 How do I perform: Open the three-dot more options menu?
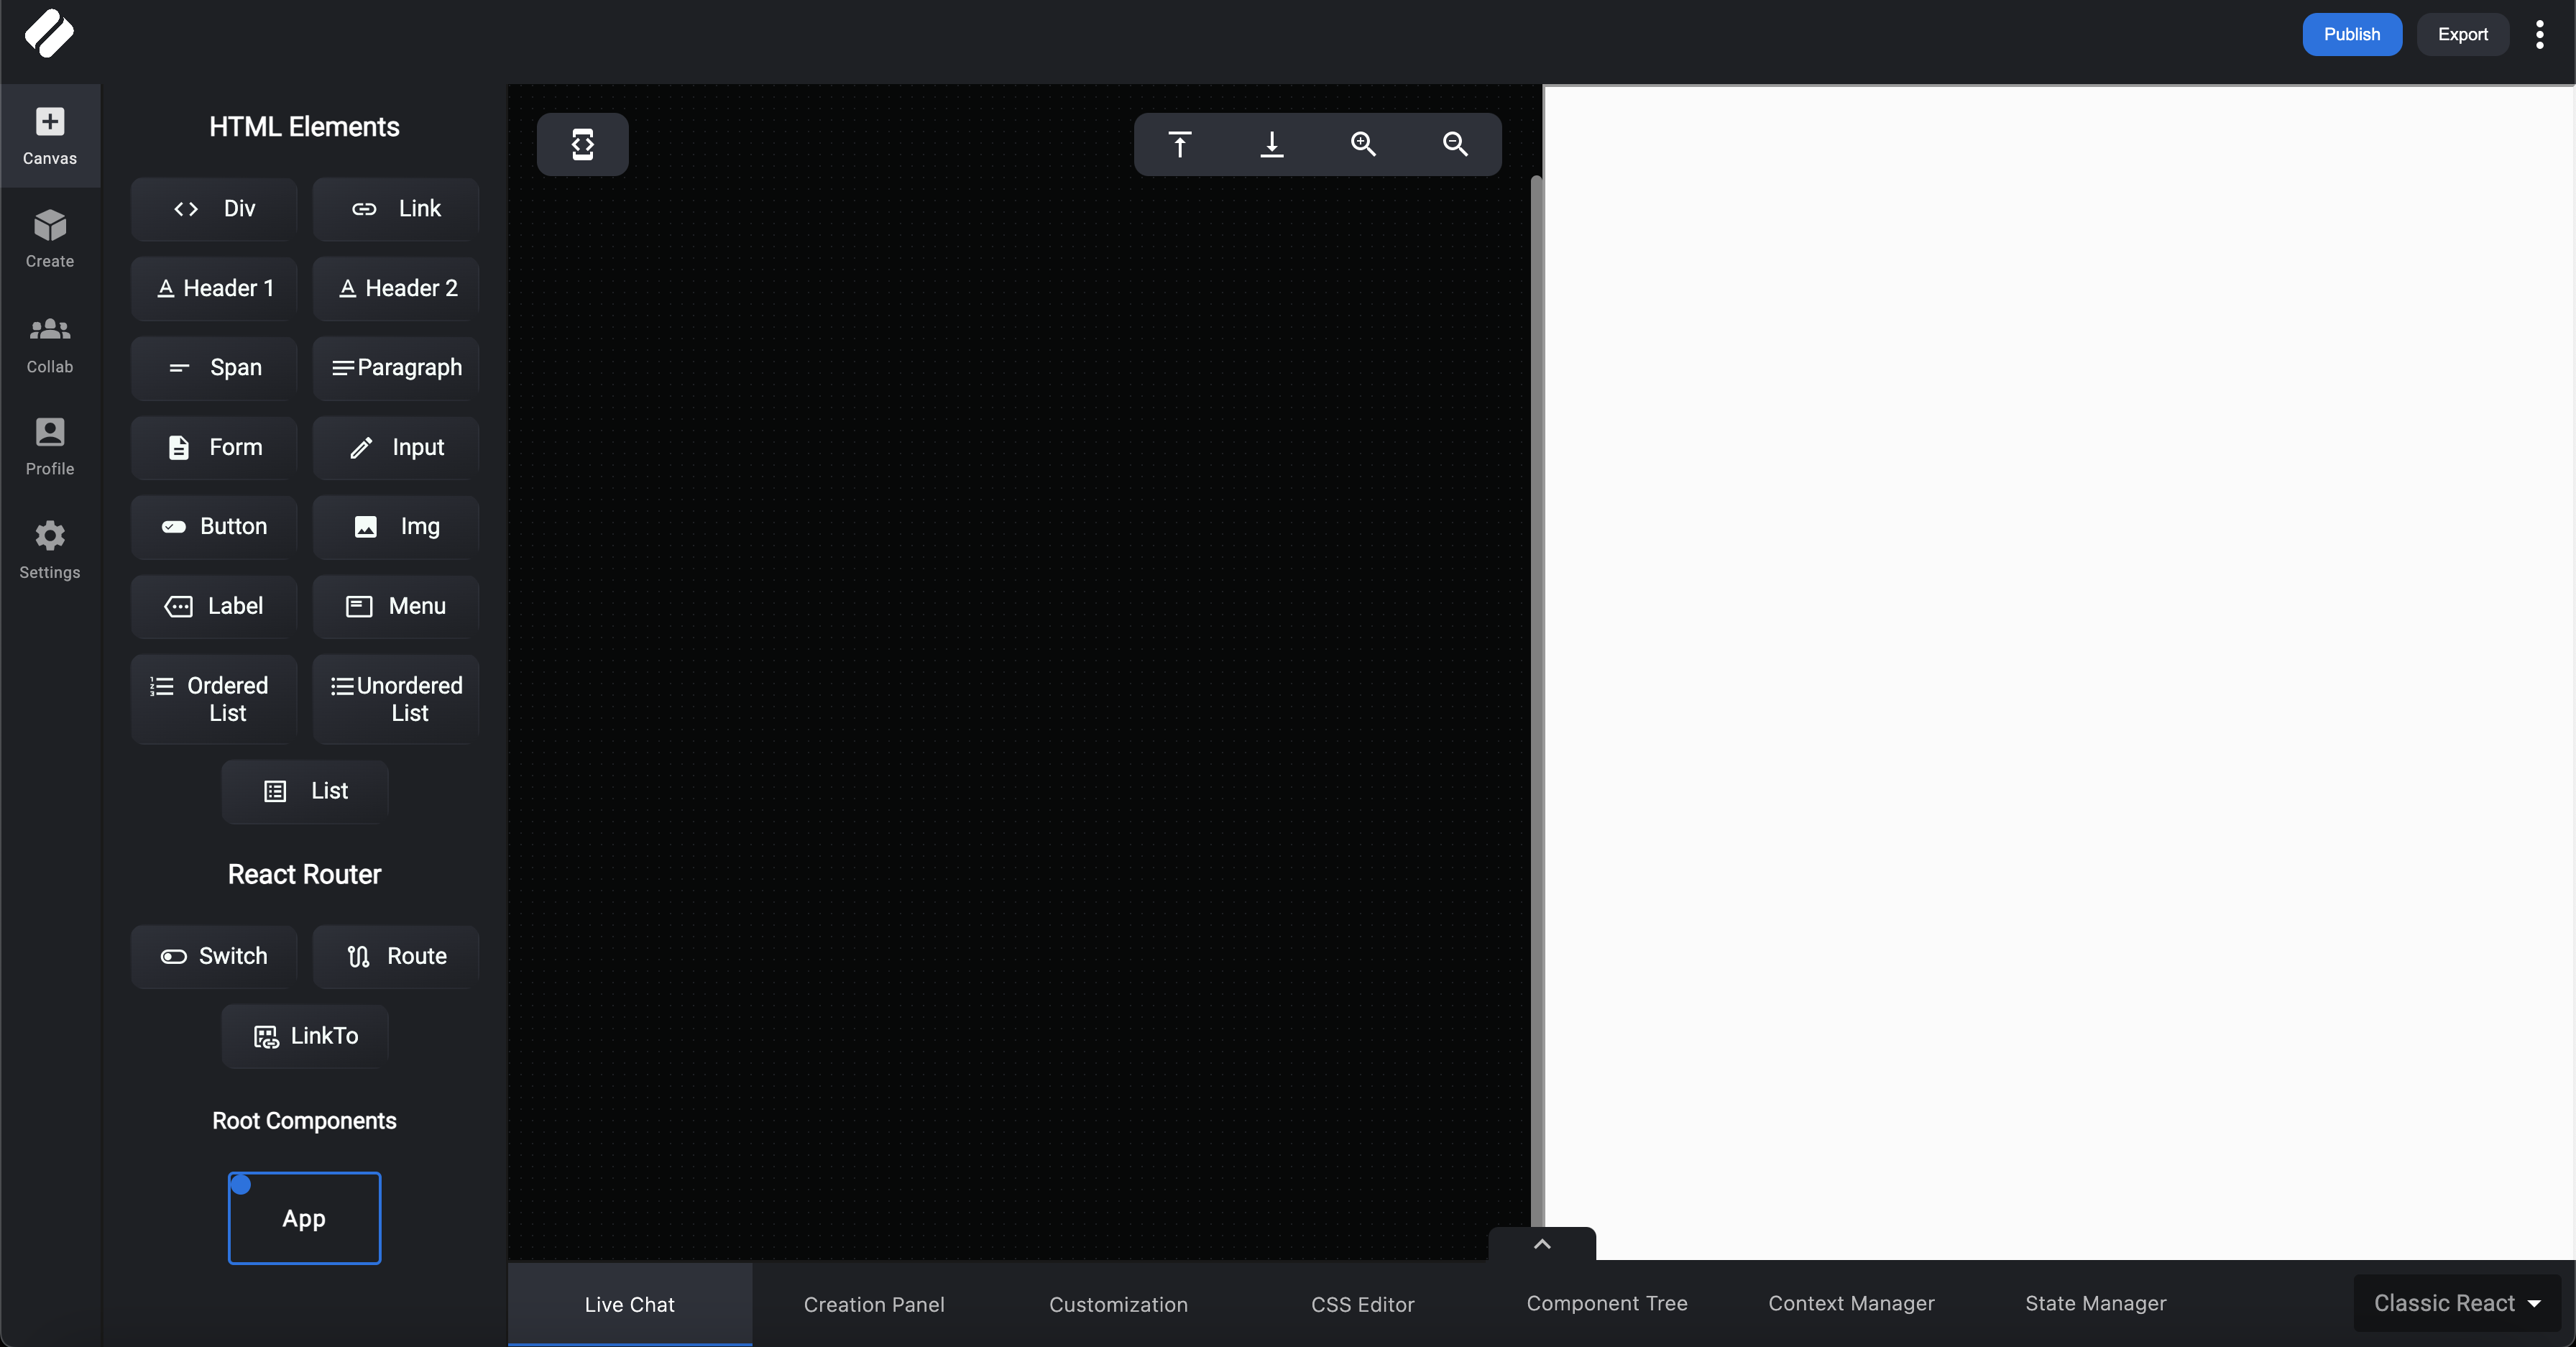[x=2539, y=34]
